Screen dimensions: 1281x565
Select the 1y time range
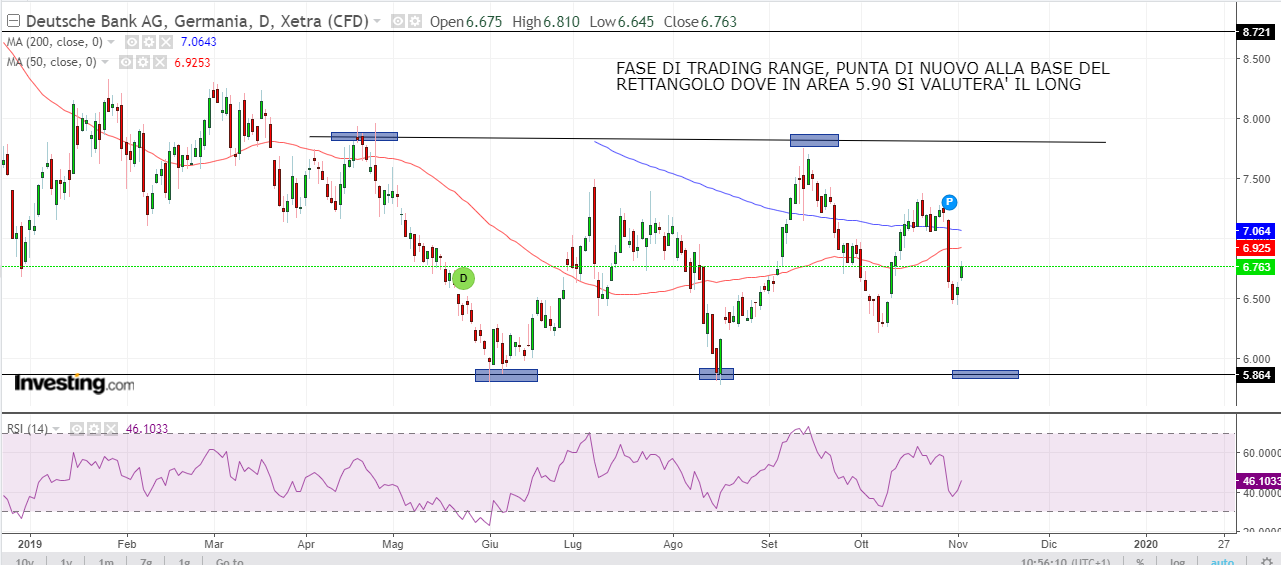(x=66, y=560)
